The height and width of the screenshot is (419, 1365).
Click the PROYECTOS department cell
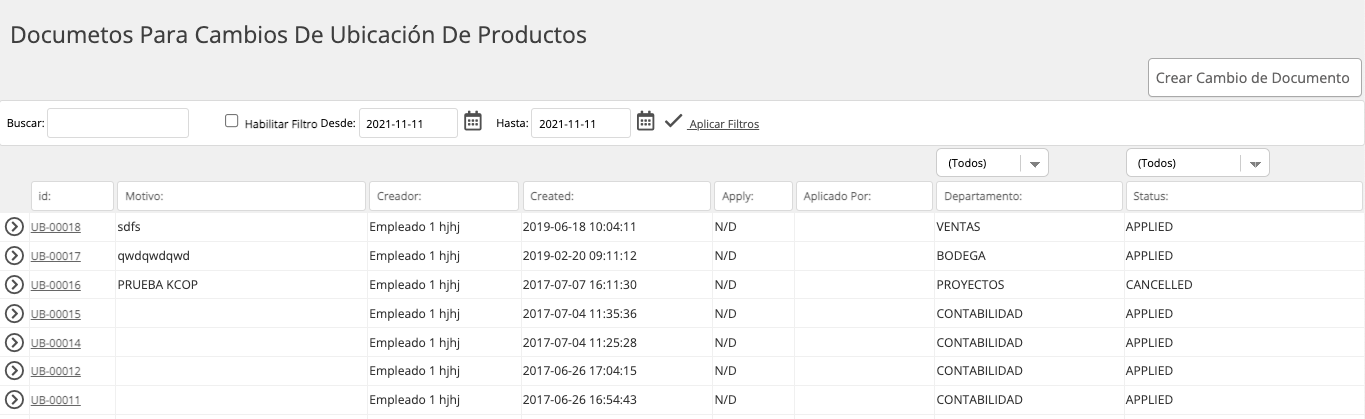pyautogui.click(x=970, y=285)
